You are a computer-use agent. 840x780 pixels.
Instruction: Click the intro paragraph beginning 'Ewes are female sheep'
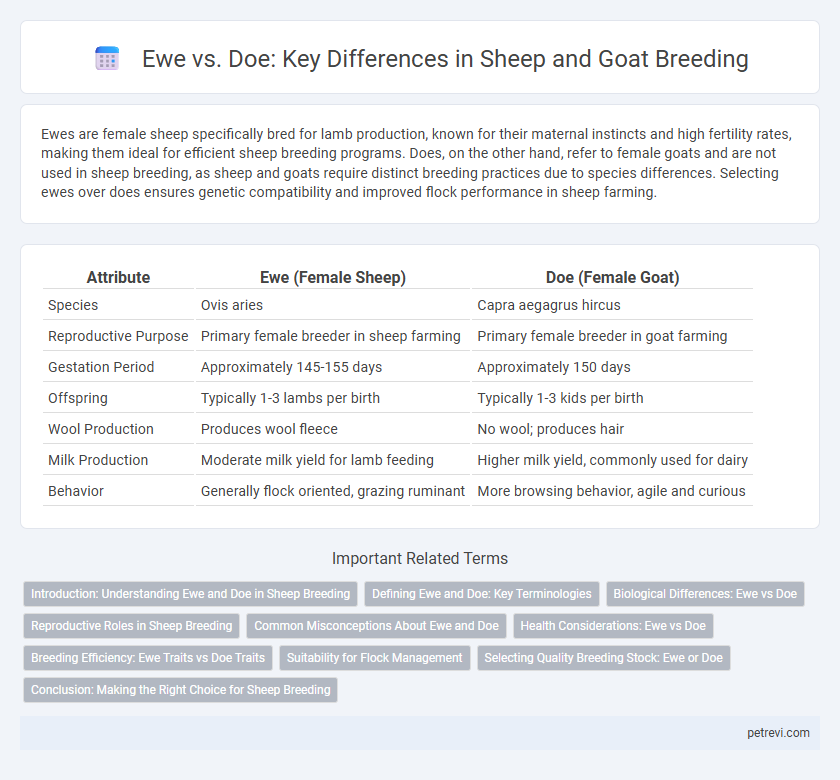tap(416, 163)
